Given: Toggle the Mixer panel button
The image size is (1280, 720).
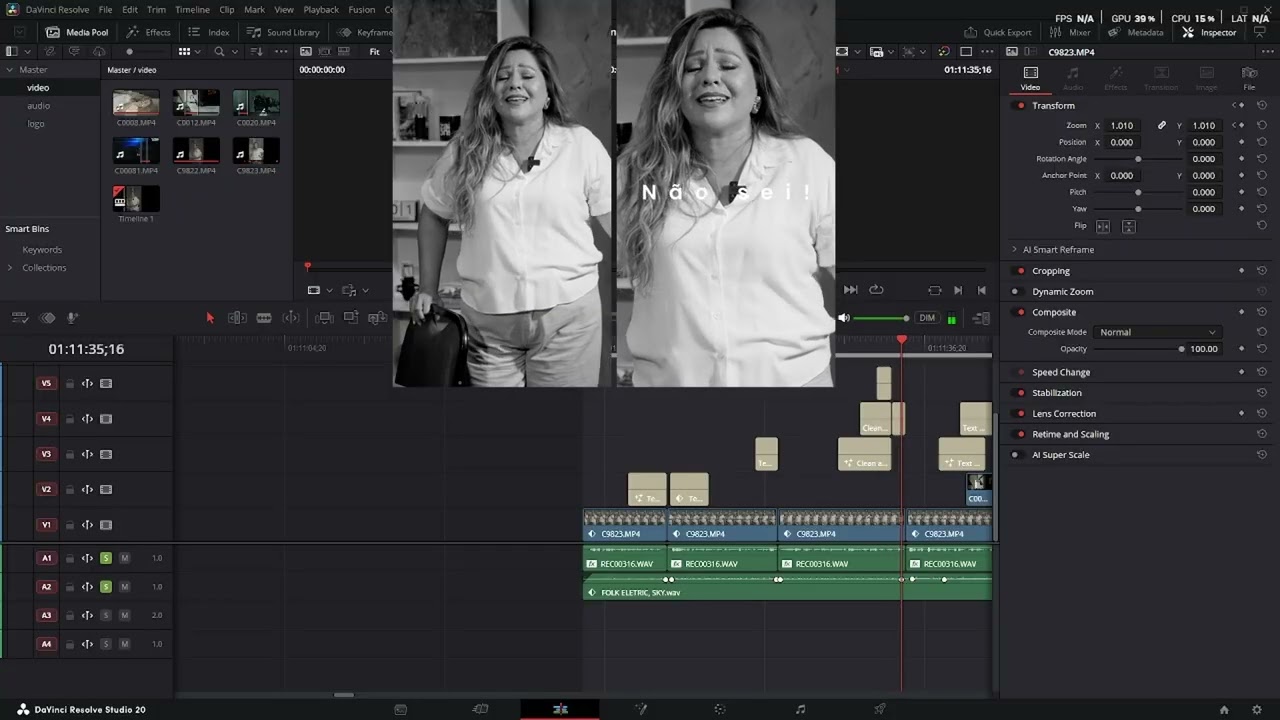Looking at the screenshot, I should (1070, 32).
